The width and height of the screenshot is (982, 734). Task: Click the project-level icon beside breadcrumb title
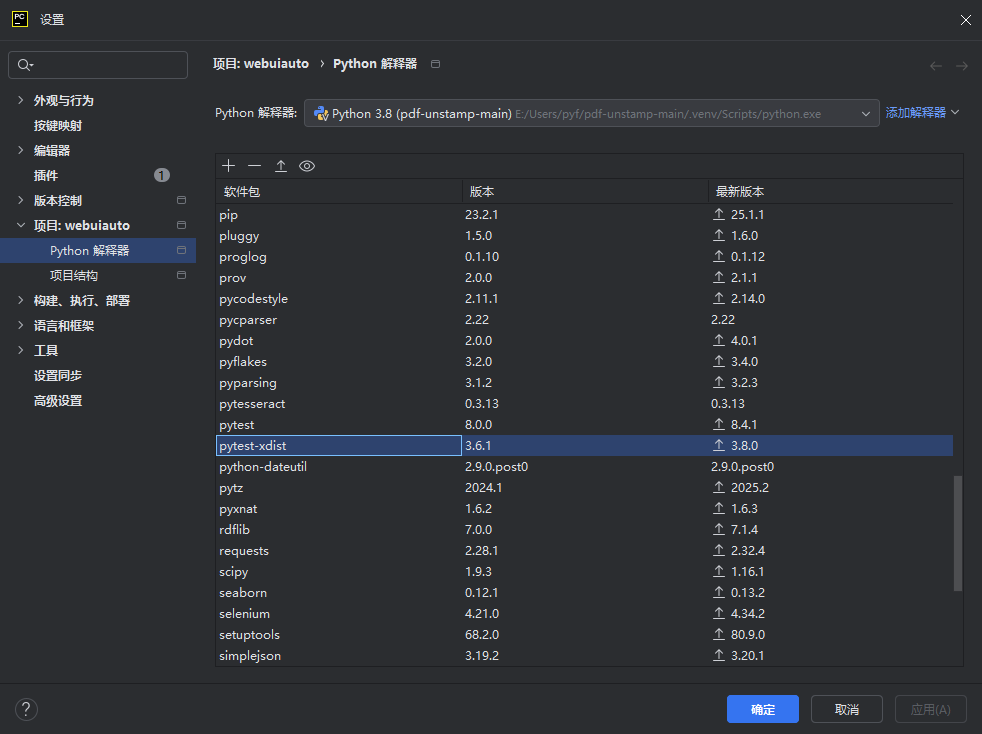435,64
